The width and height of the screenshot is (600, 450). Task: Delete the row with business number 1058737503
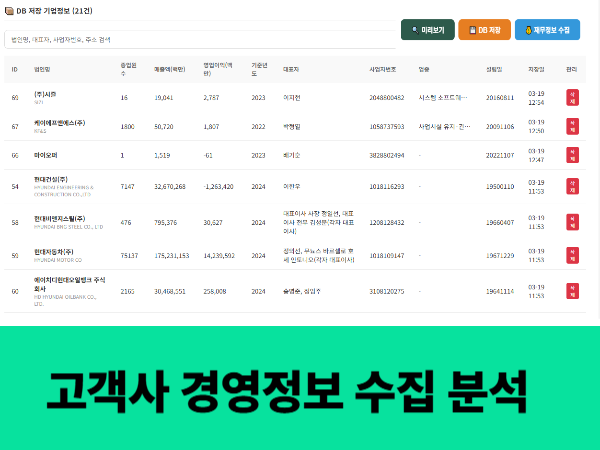click(x=572, y=126)
